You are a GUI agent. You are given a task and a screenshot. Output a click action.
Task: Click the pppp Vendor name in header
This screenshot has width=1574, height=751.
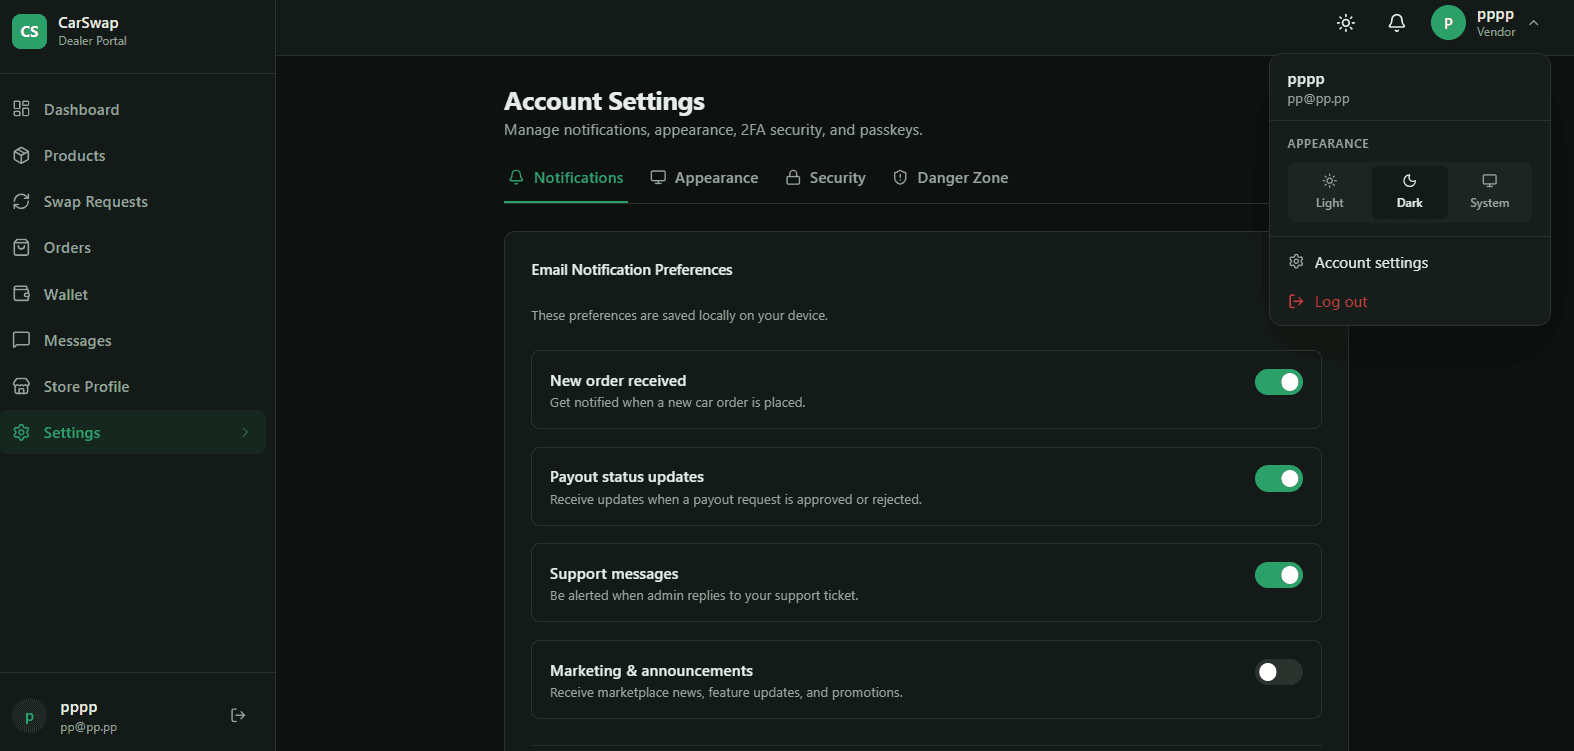click(x=1496, y=23)
